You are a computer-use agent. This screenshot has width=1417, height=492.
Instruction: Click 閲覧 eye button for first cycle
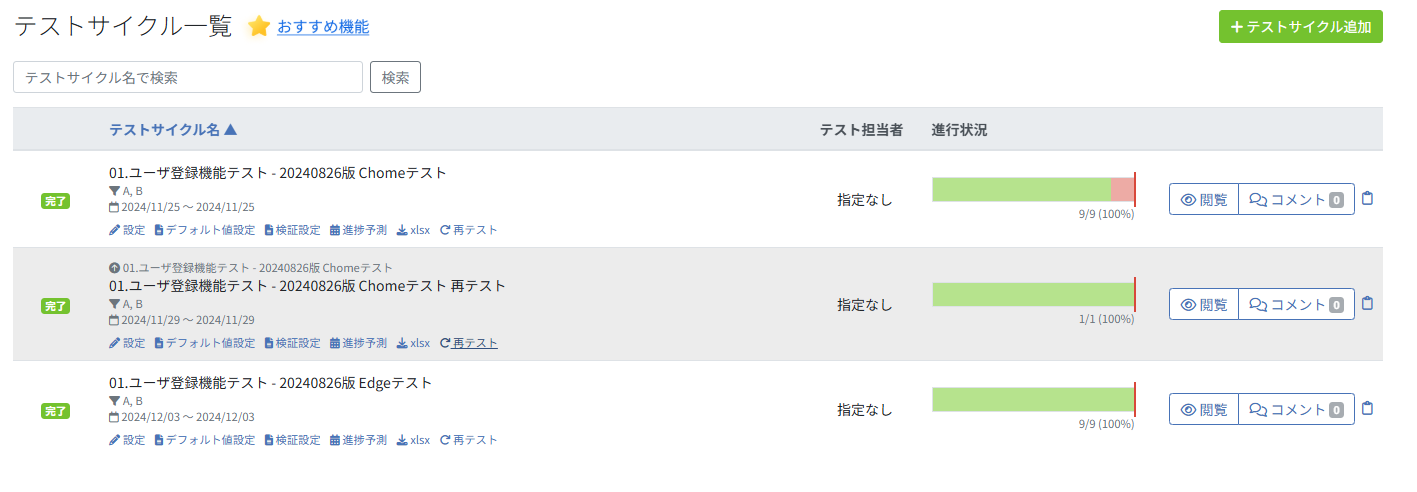tap(1204, 199)
